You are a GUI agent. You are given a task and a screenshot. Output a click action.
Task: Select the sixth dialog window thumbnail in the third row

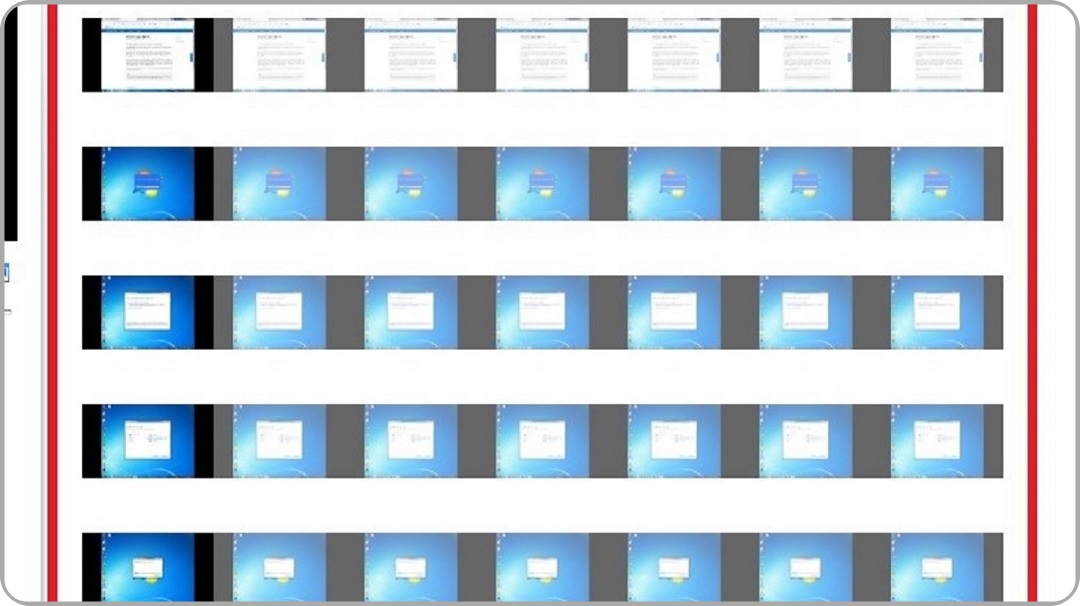[805, 312]
